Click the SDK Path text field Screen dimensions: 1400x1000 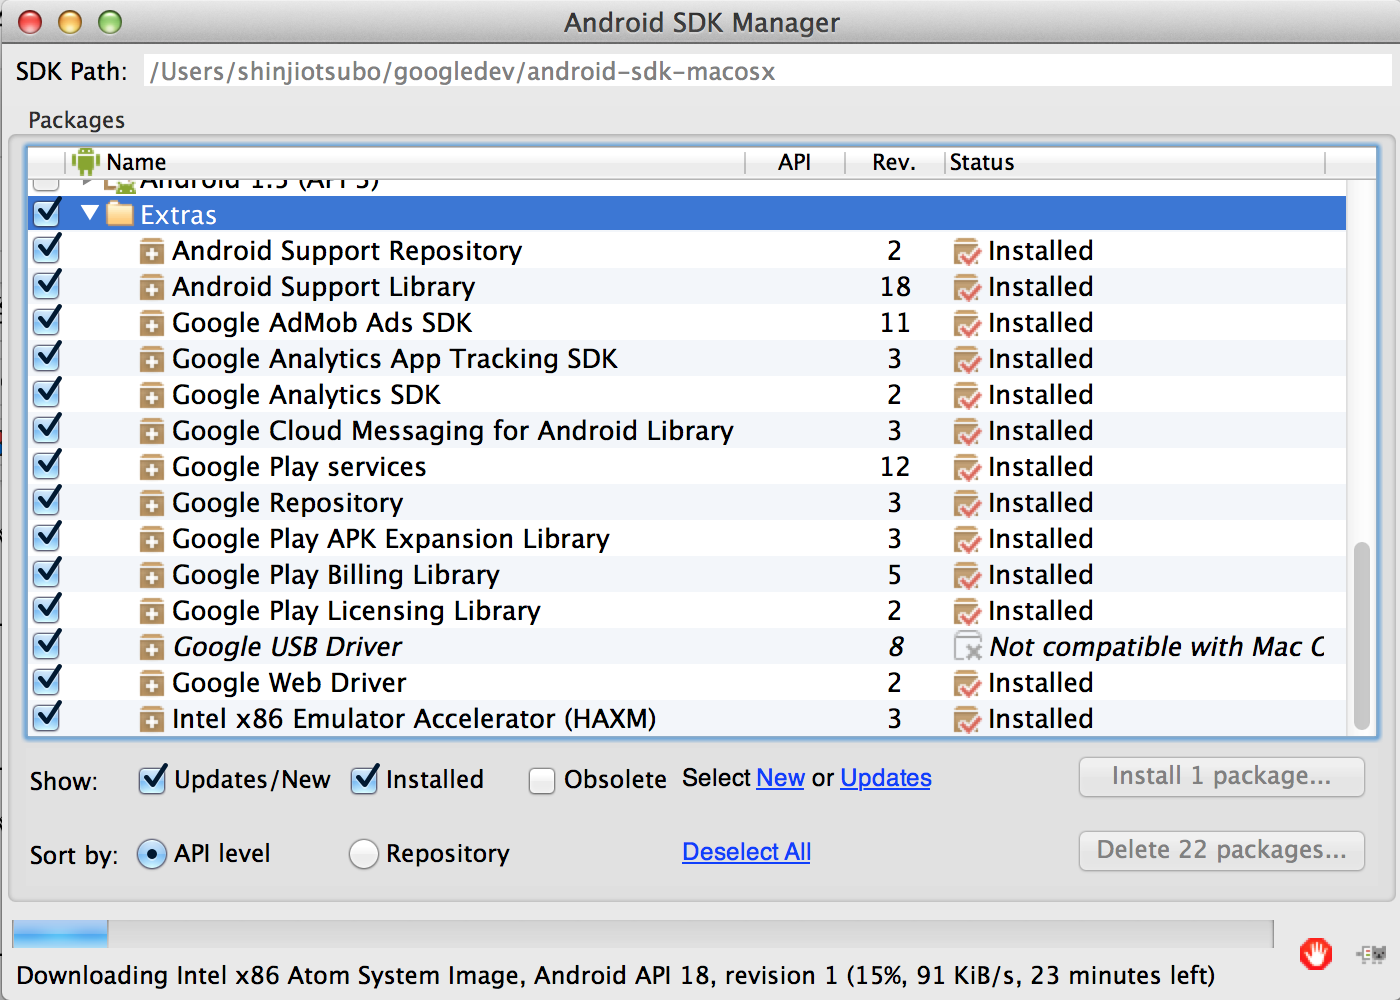coord(768,71)
